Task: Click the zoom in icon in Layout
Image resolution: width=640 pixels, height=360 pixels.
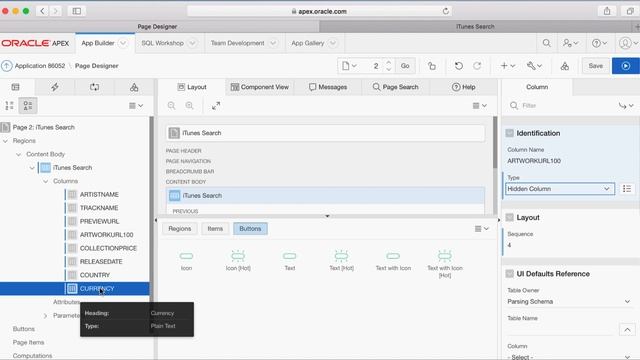Action: (189, 106)
